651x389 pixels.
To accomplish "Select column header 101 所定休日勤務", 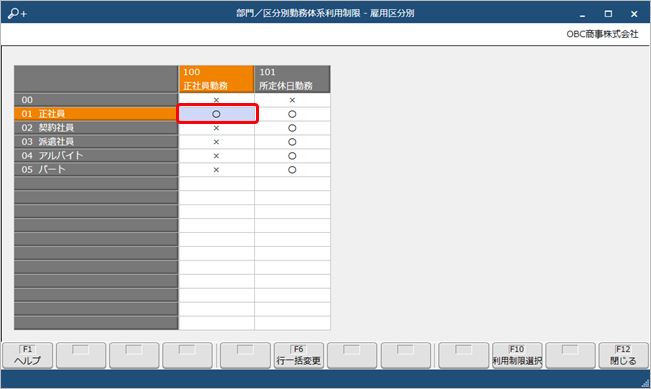I will (292, 79).
